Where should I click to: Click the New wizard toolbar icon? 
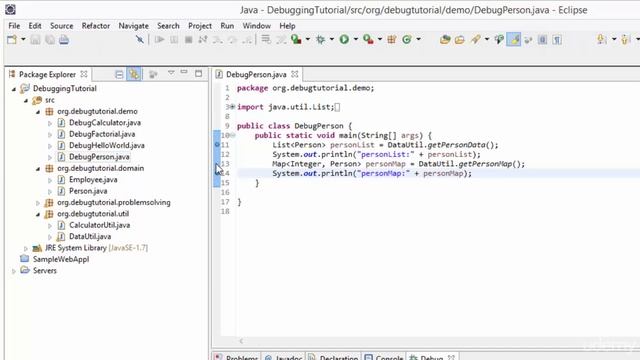coord(12,40)
